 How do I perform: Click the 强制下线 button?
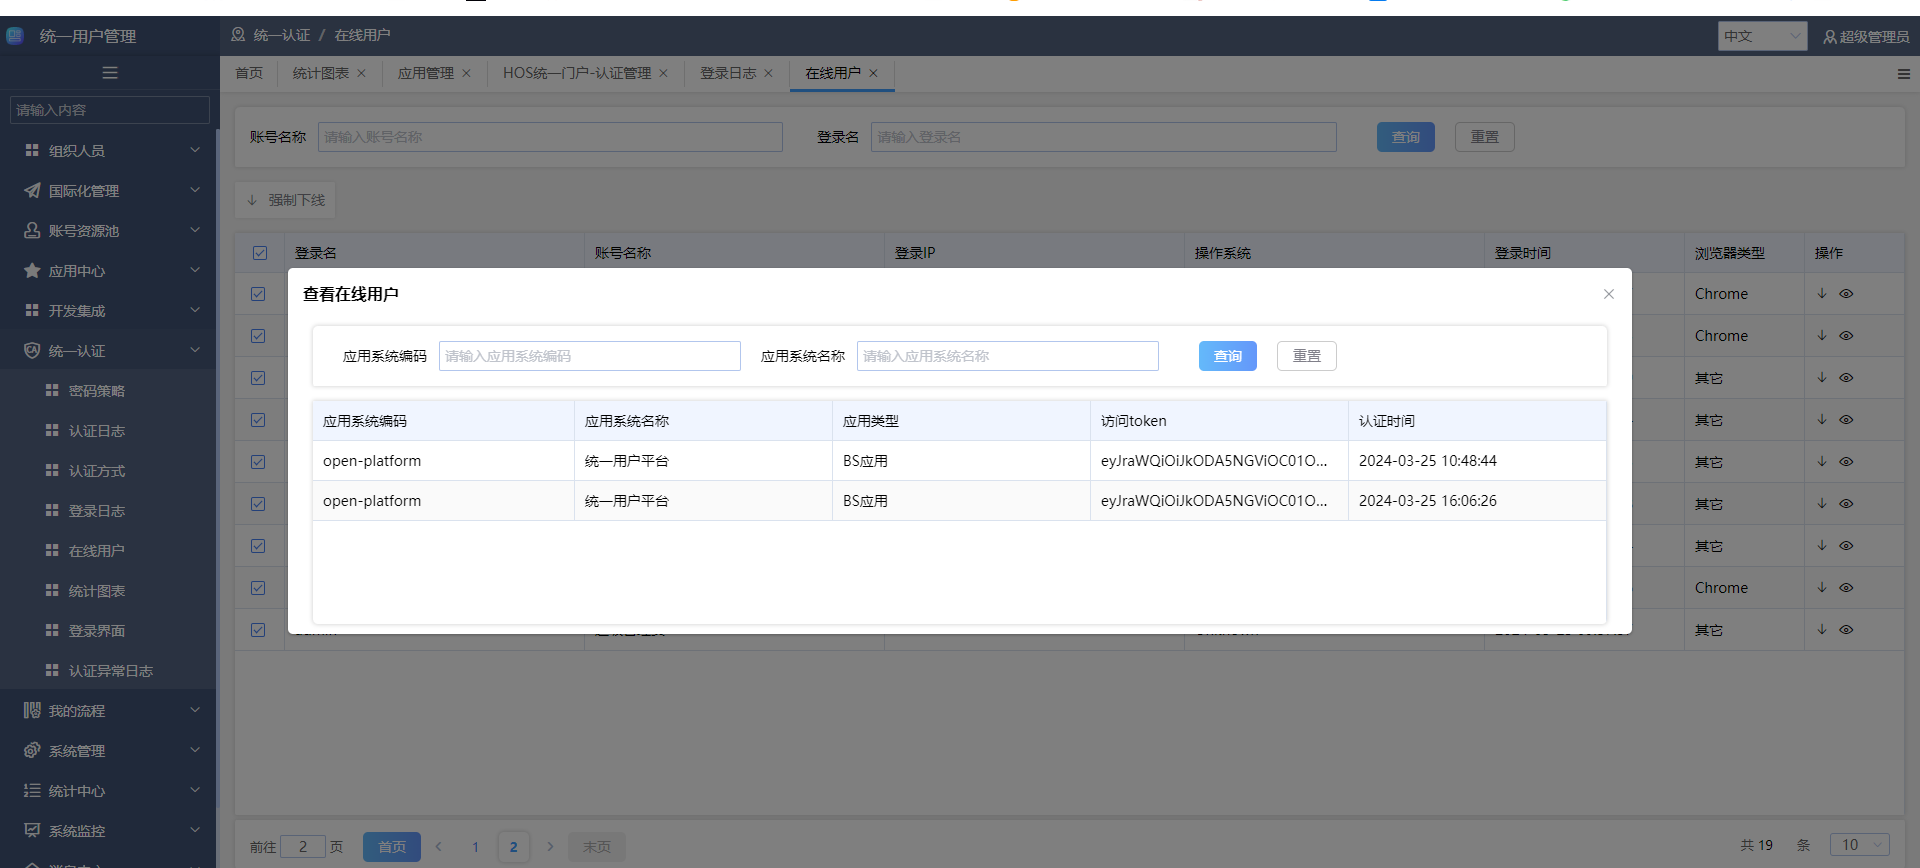coord(286,200)
